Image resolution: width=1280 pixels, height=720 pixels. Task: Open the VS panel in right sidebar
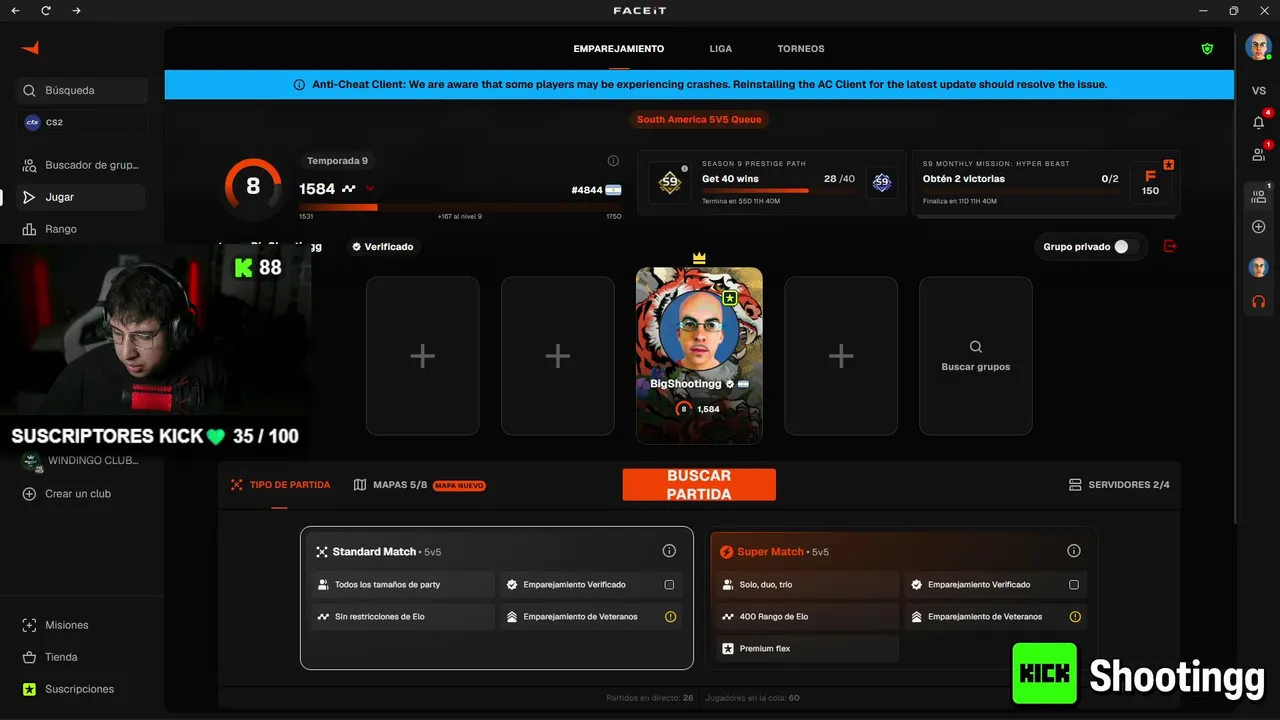1258,91
